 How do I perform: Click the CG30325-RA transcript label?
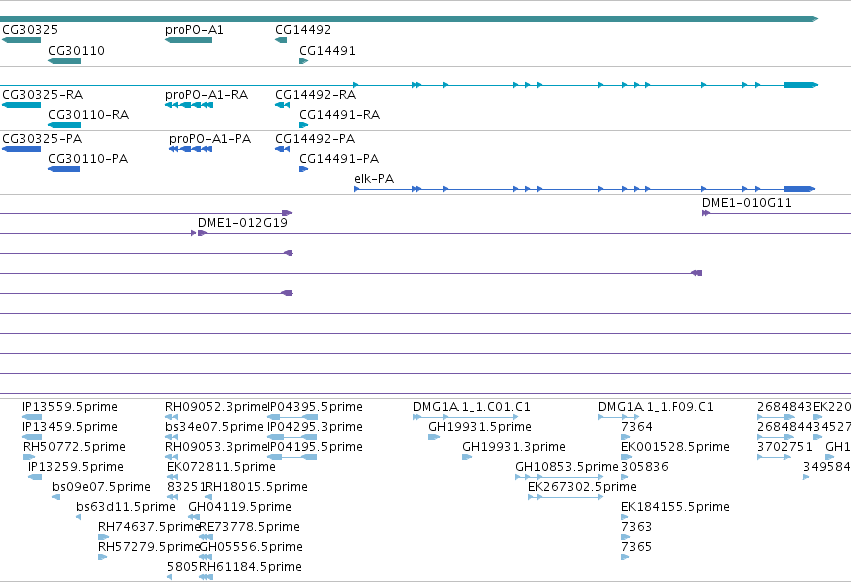point(43,95)
